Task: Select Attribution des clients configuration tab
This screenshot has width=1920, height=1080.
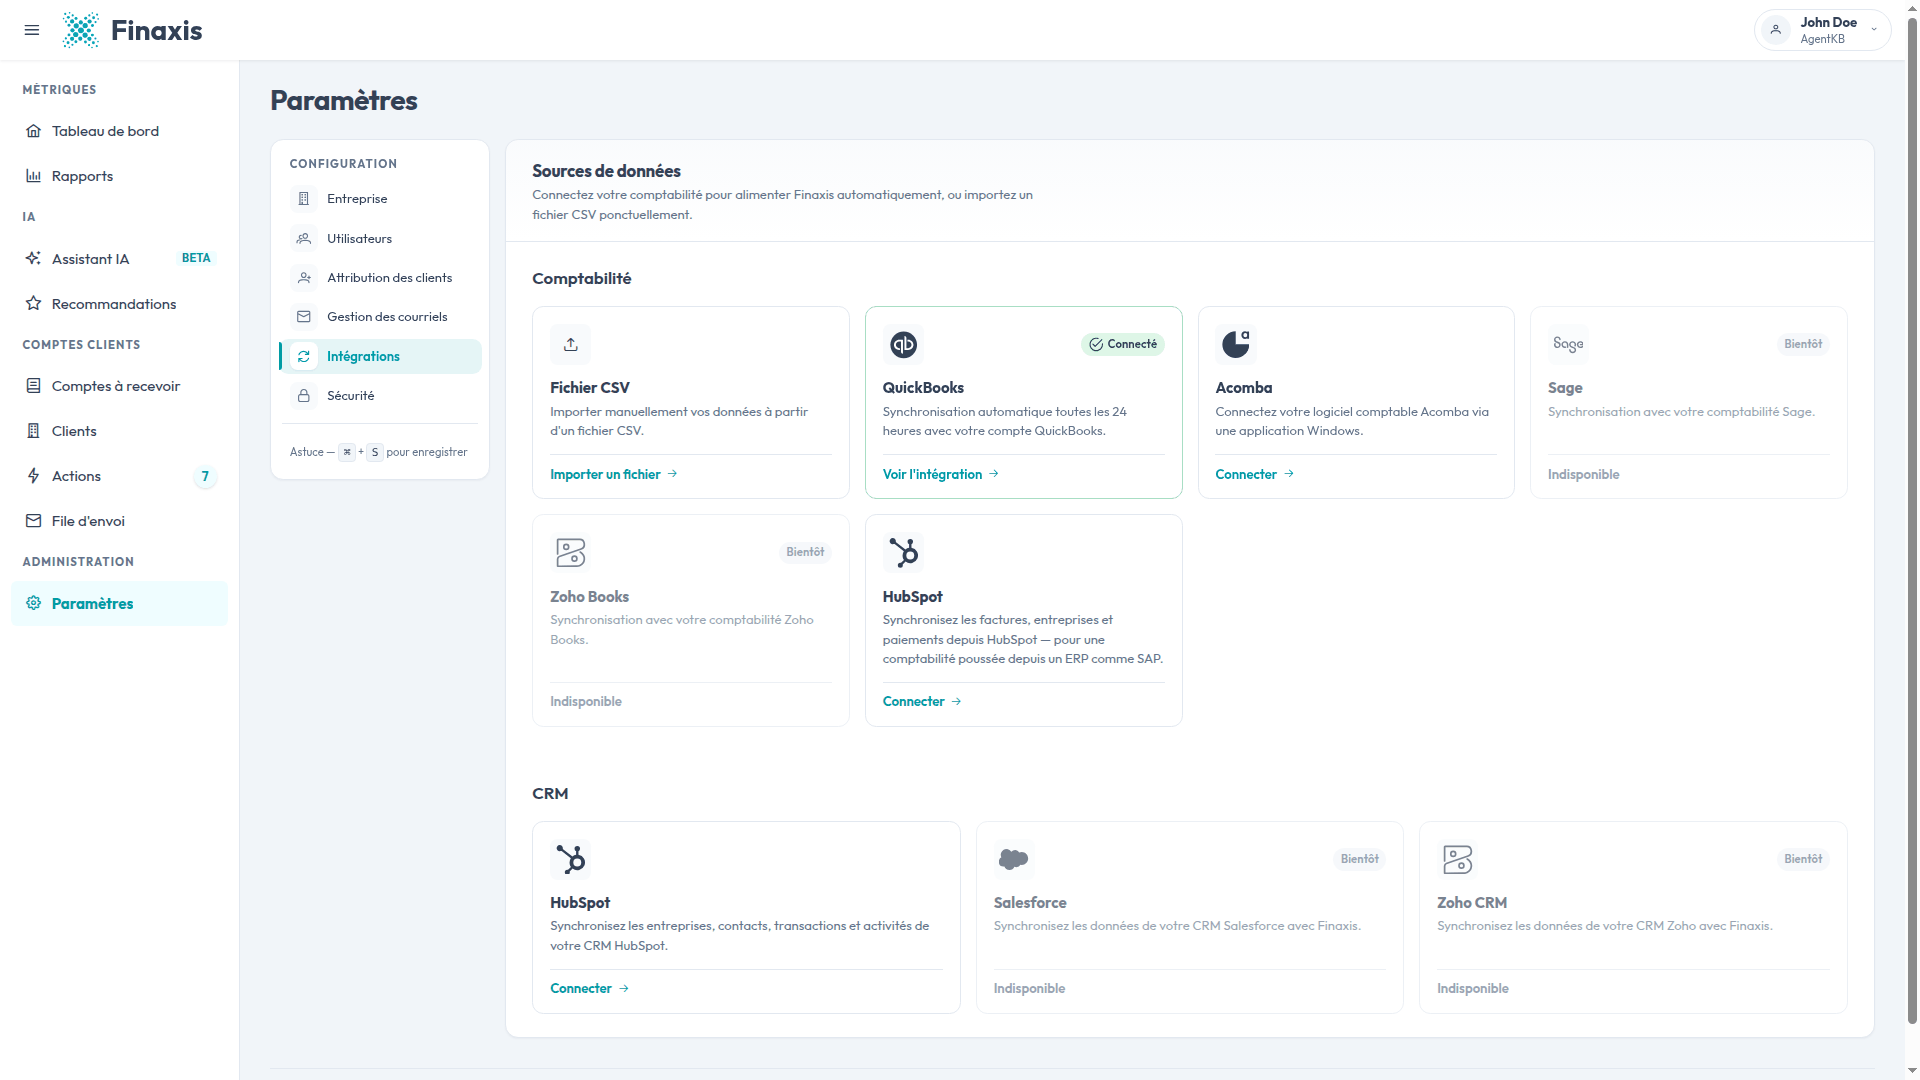Action: coord(380,277)
